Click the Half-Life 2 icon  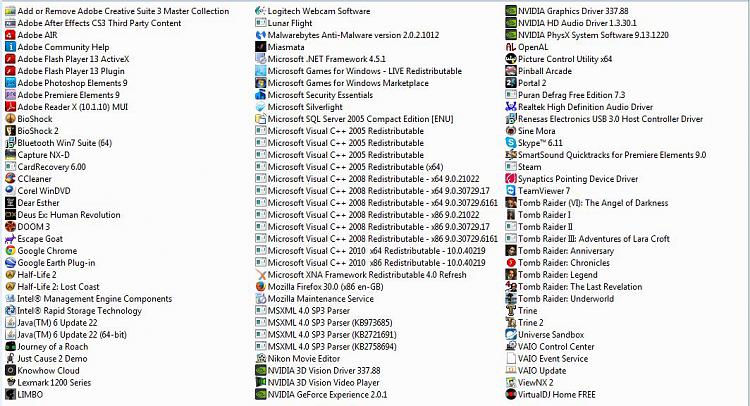click(10, 274)
